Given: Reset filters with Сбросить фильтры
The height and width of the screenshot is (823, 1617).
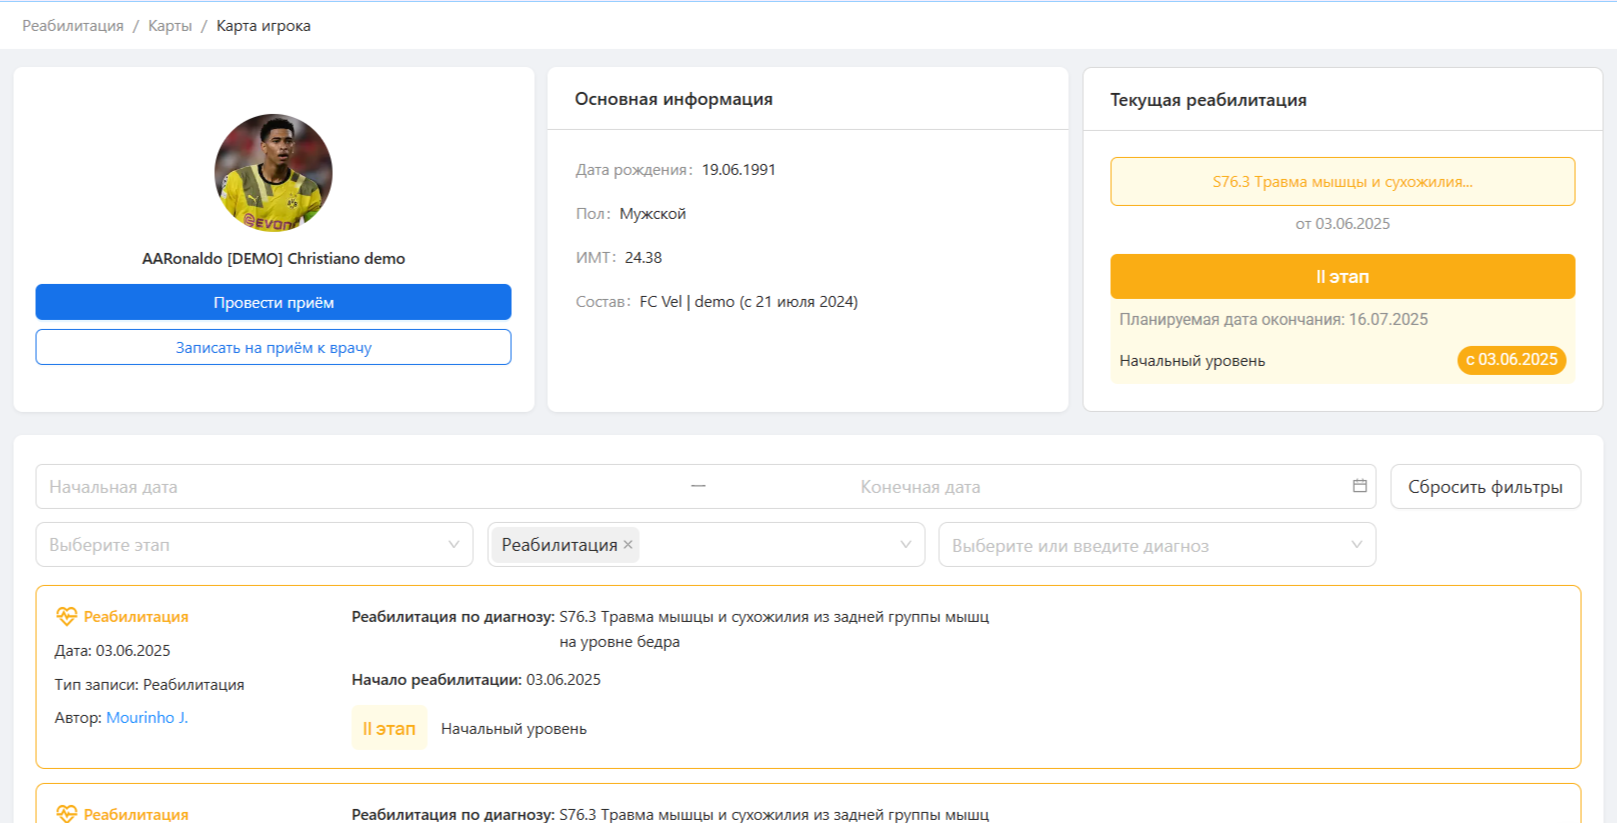Looking at the screenshot, I should pos(1485,487).
